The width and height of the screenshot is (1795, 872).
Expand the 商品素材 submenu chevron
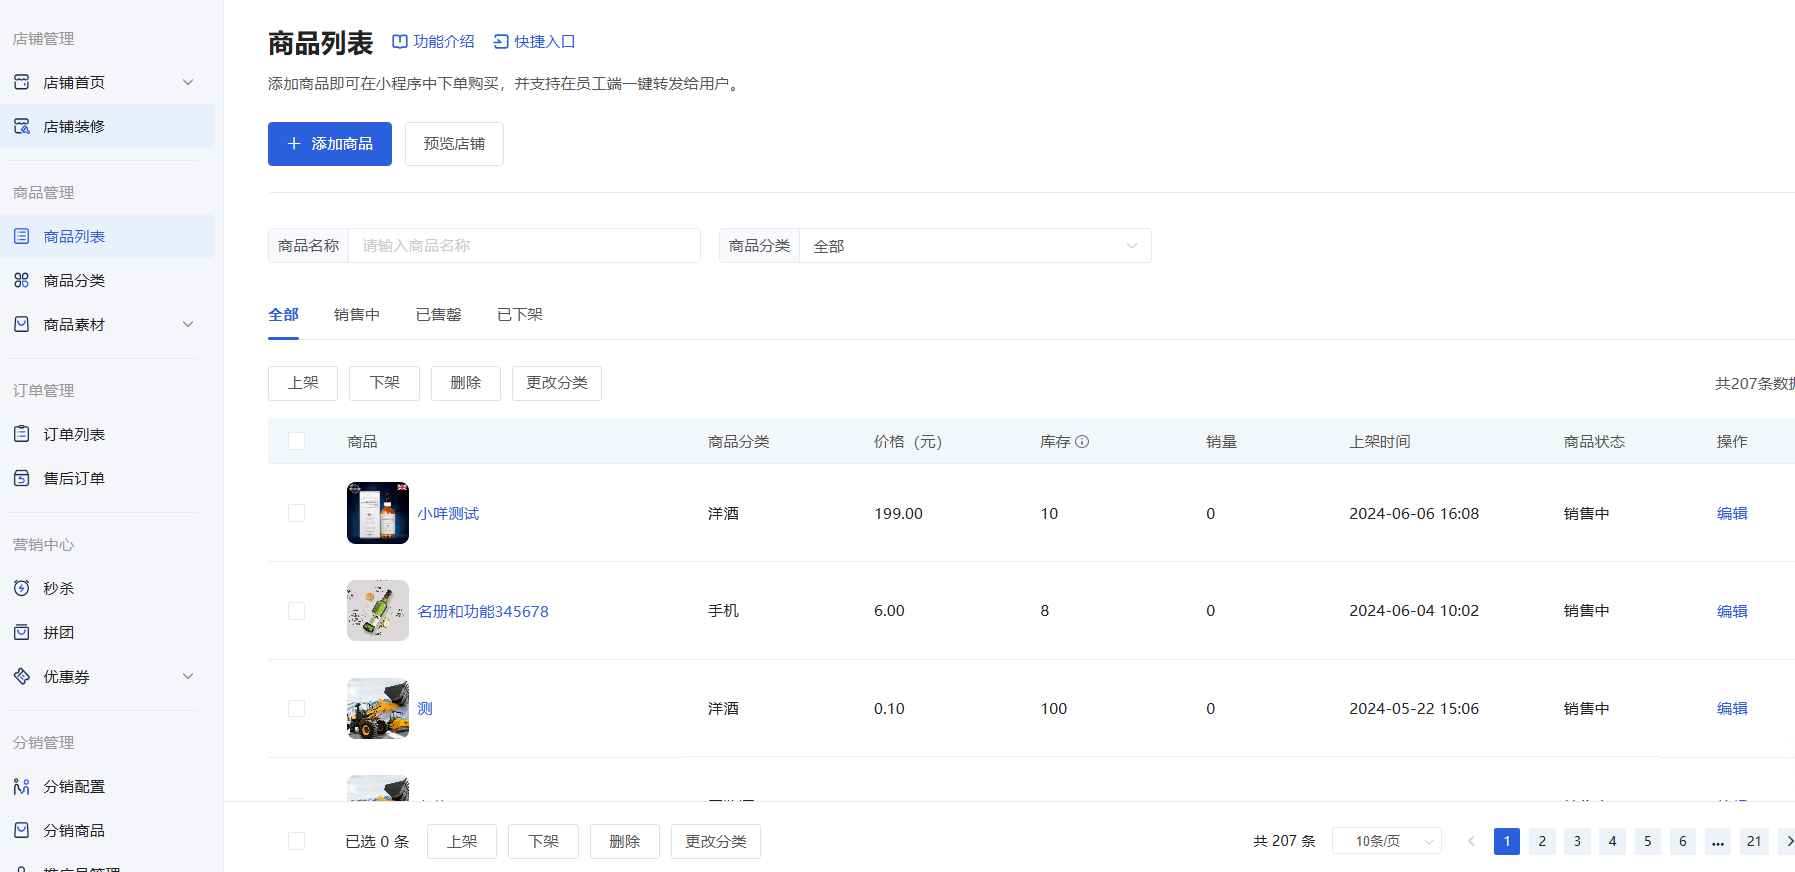click(188, 324)
